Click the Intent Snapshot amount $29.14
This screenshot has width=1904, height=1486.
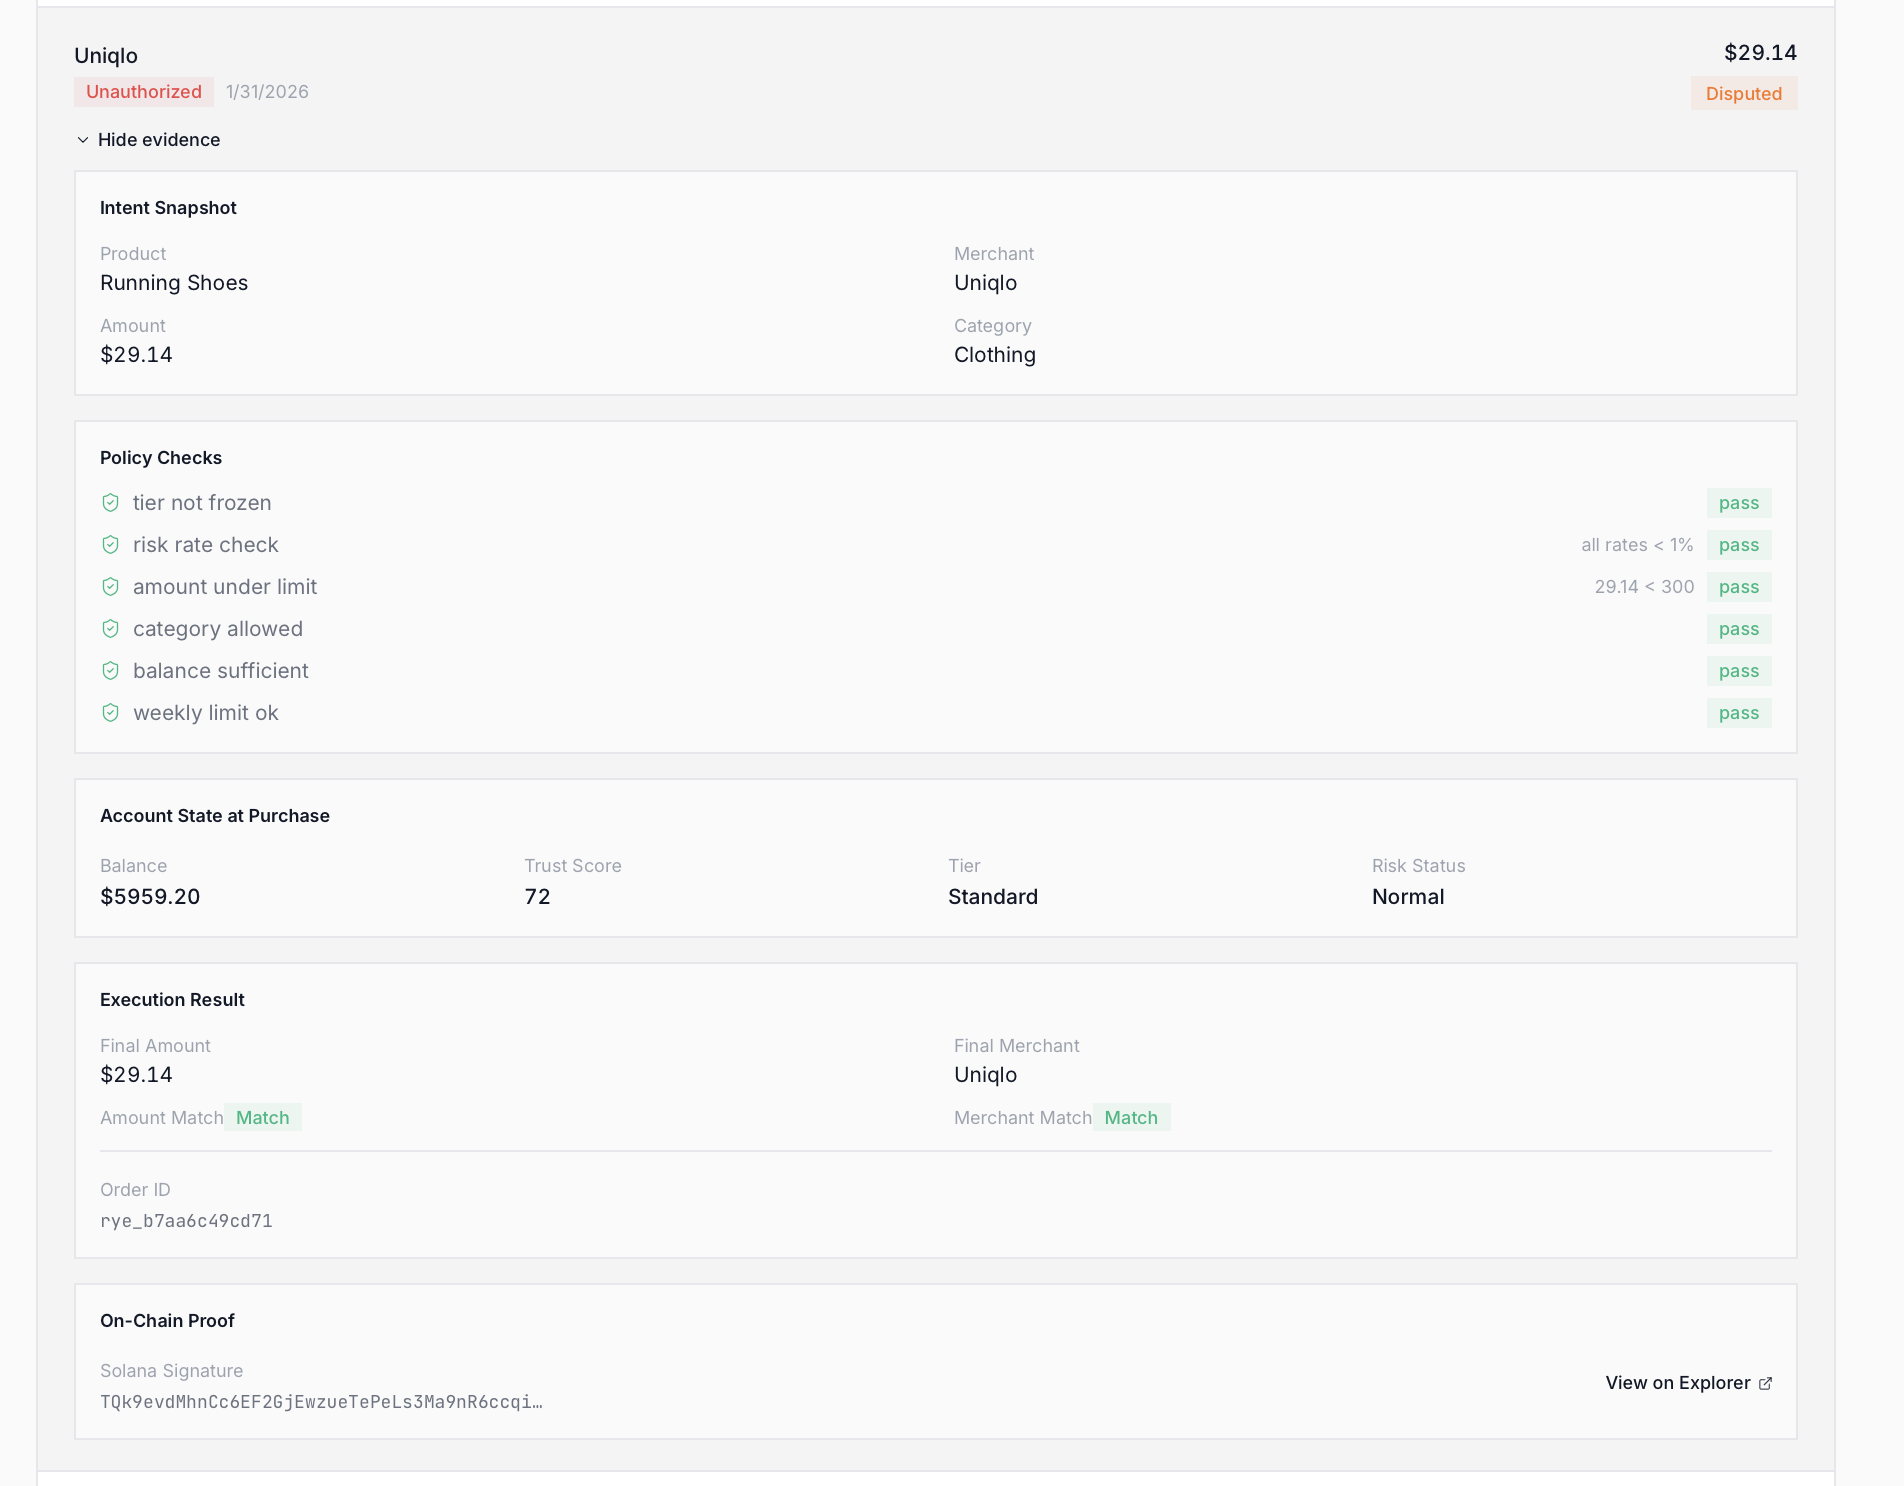136,355
